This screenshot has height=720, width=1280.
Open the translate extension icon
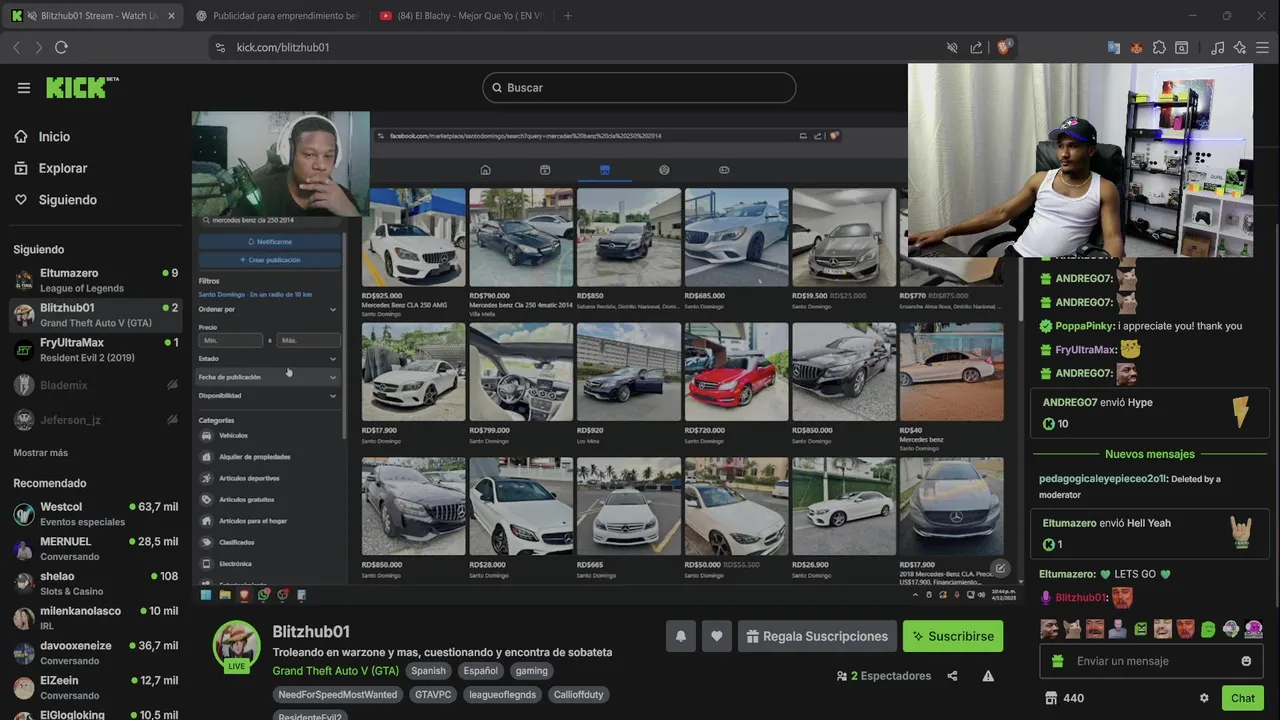pos(1113,47)
